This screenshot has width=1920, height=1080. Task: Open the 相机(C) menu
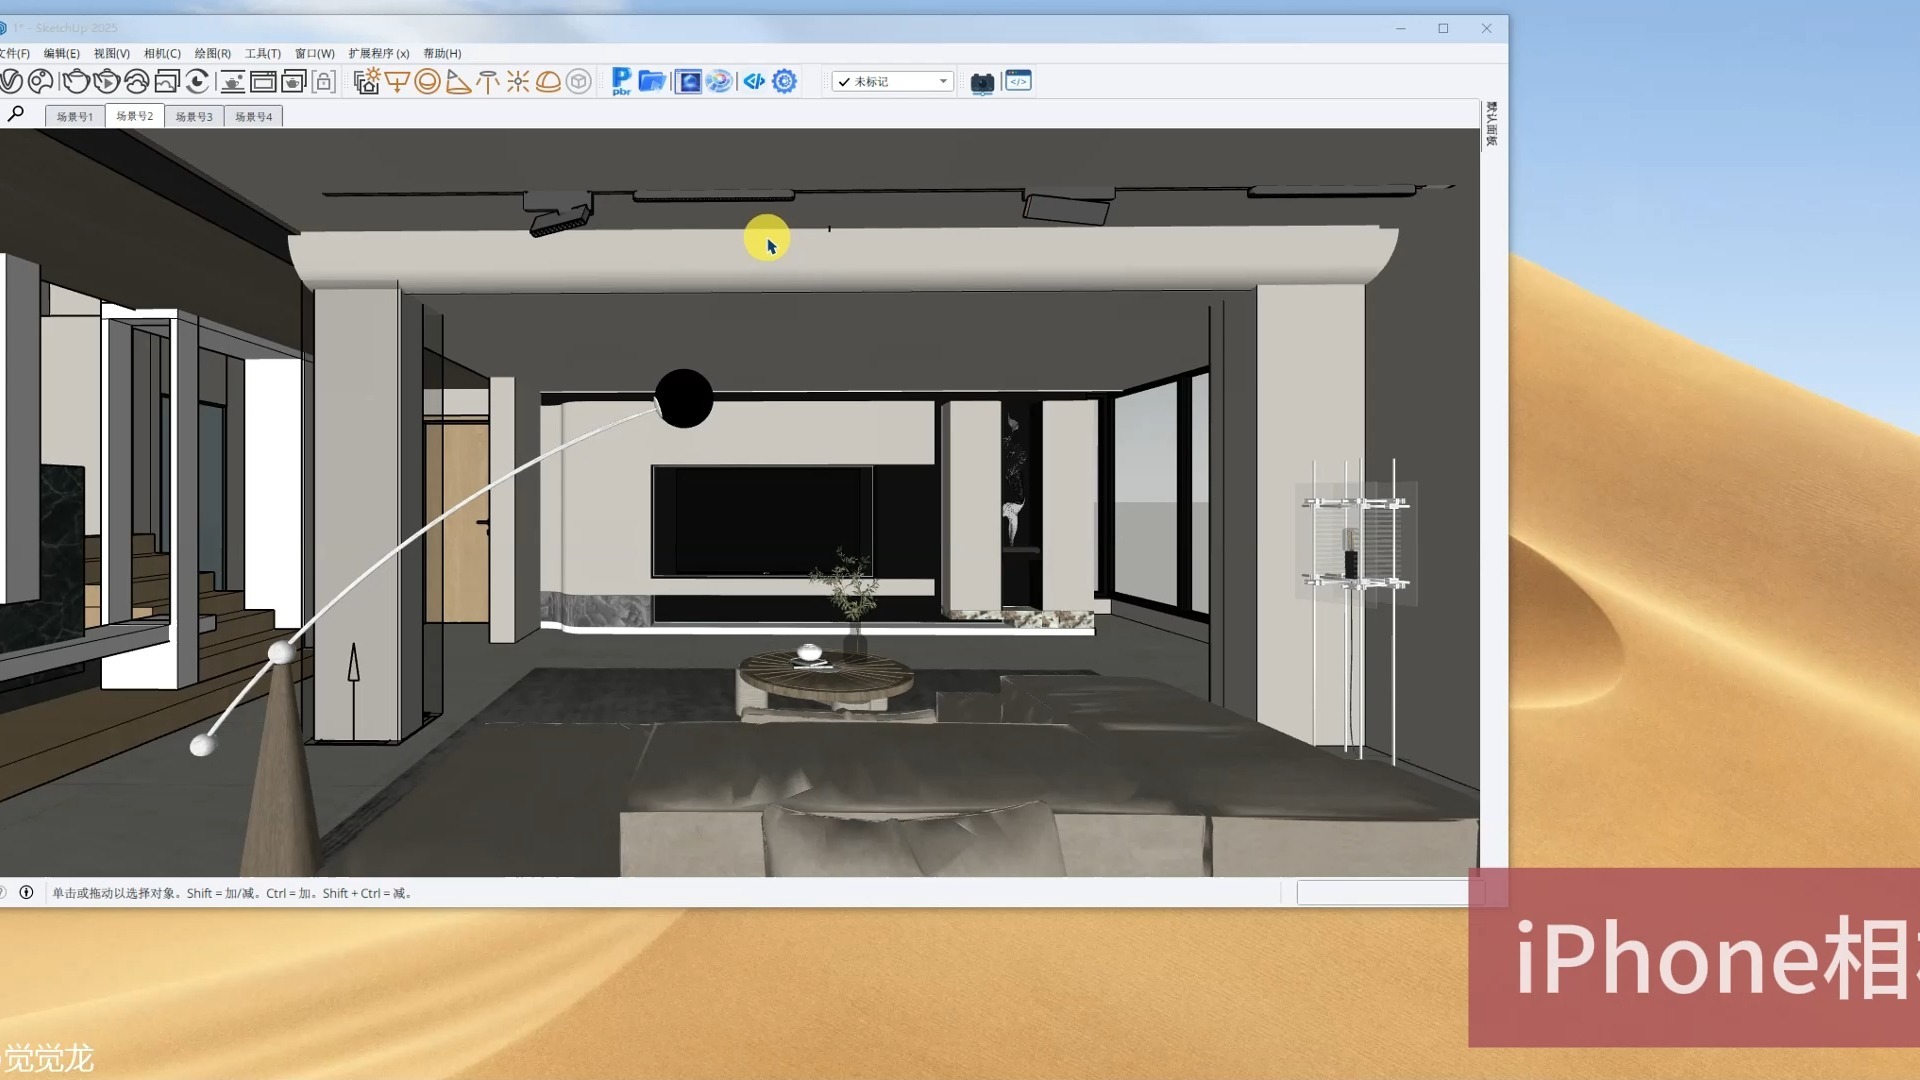[162, 53]
